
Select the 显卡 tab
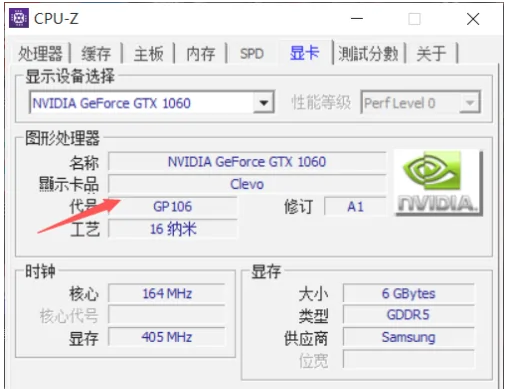[305, 53]
